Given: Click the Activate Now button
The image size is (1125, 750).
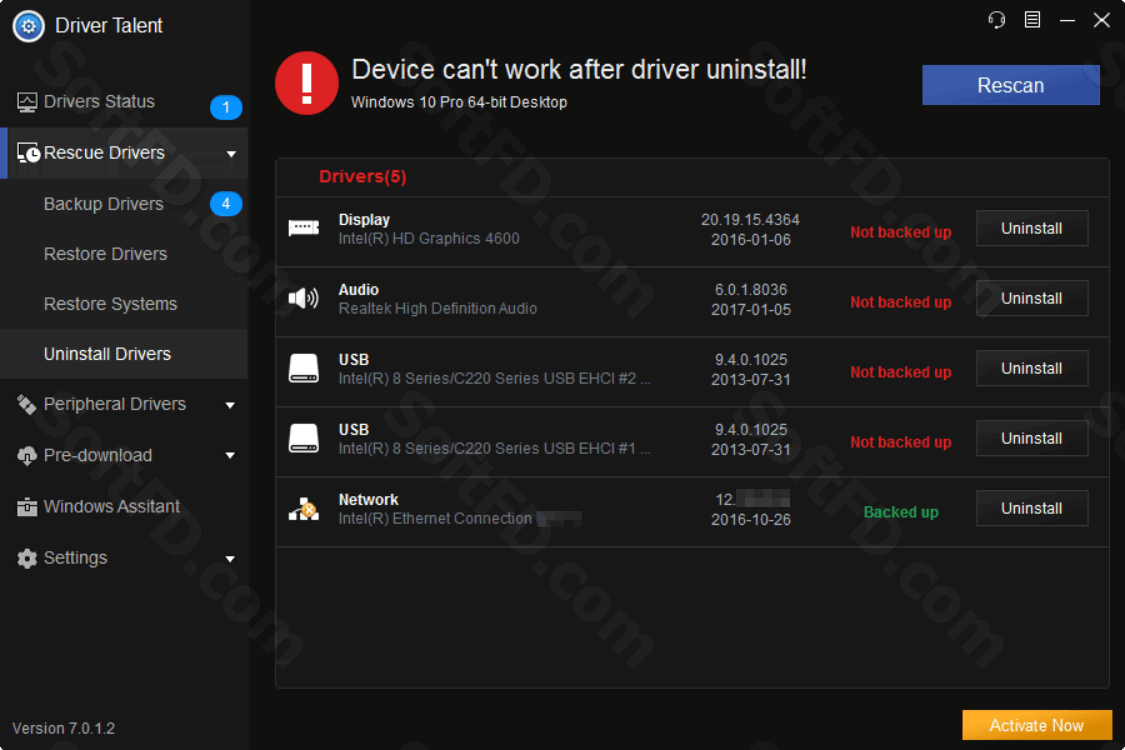Looking at the screenshot, I should [x=1037, y=725].
